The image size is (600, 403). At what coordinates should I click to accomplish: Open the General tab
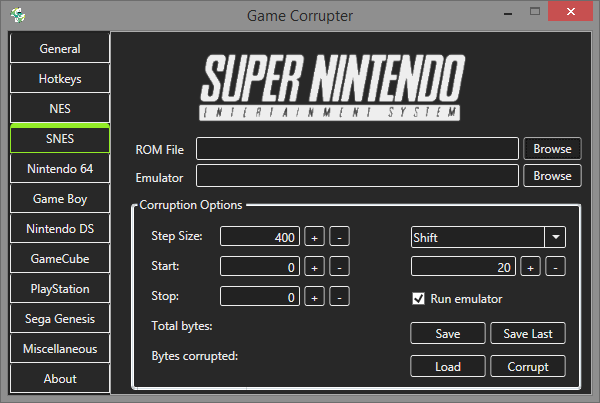[60, 49]
